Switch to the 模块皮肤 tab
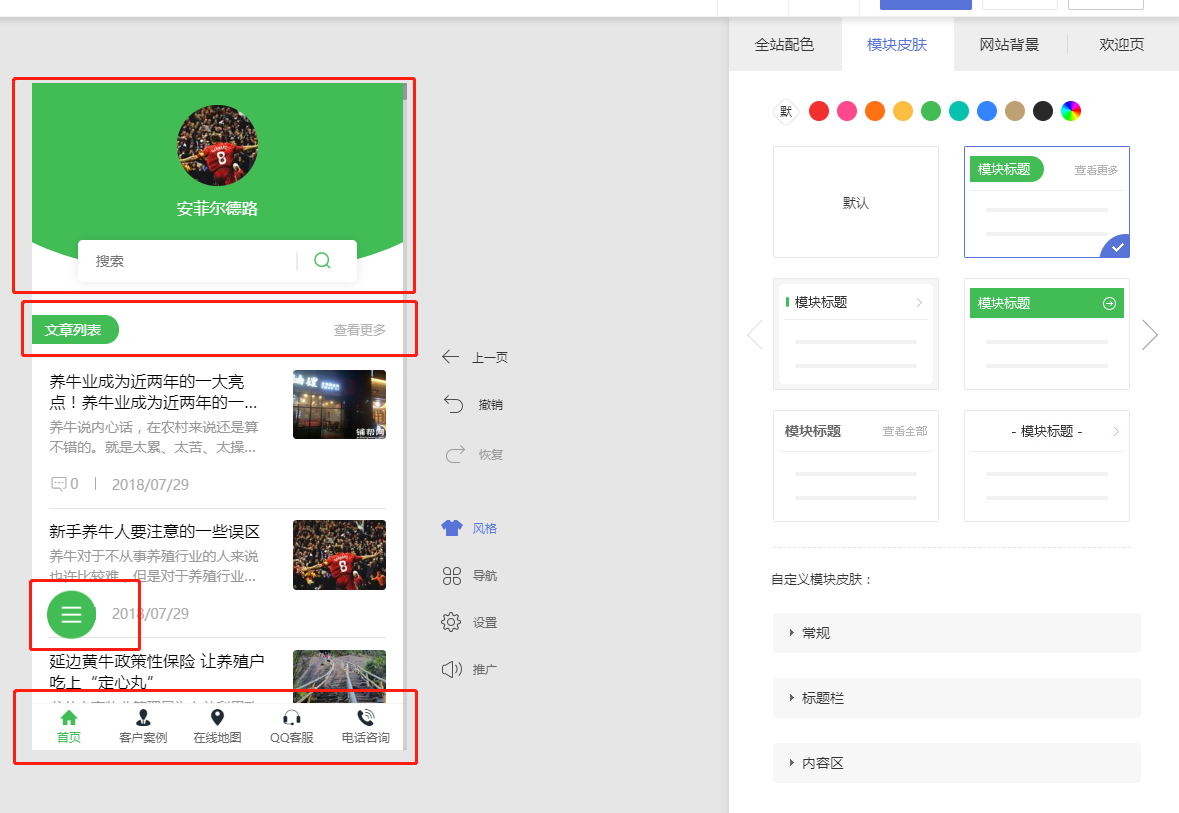Viewport: 1179px width, 813px height. pyautogui.click(x=897, y=44)
